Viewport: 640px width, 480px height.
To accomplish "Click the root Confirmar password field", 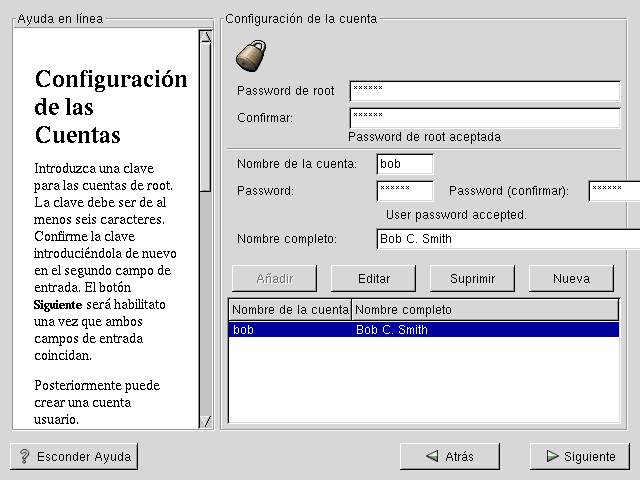I will point(485,118).
